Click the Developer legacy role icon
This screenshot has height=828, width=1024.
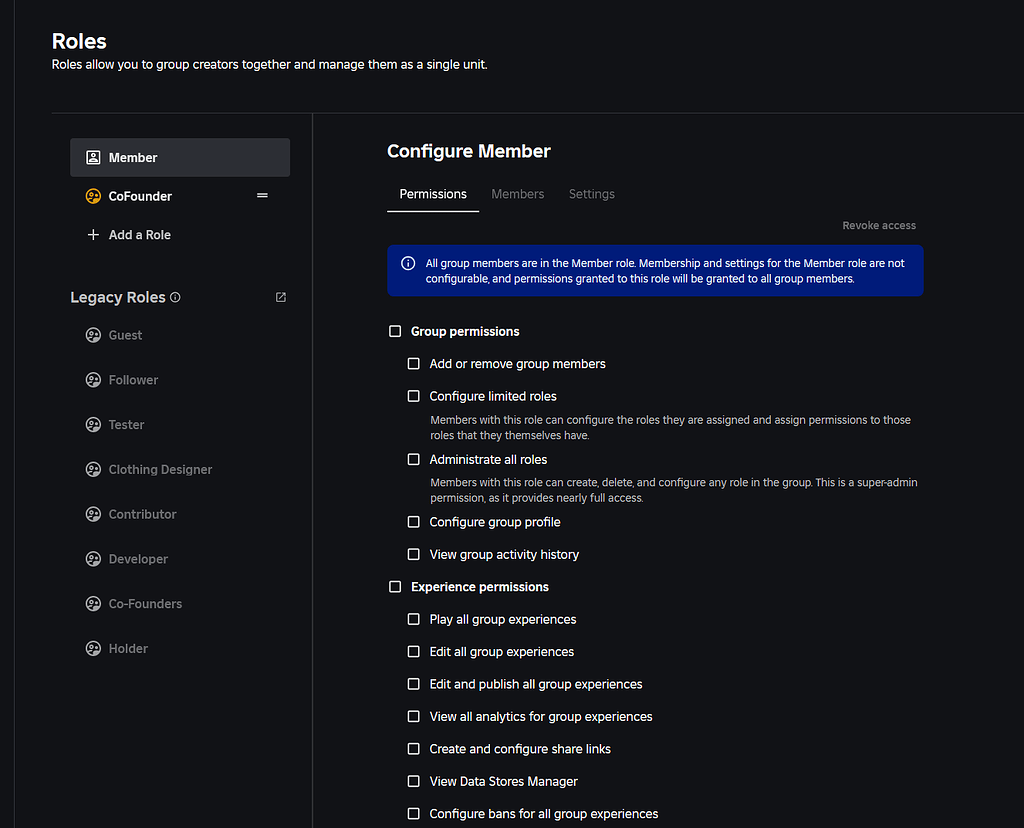(93, 559)
